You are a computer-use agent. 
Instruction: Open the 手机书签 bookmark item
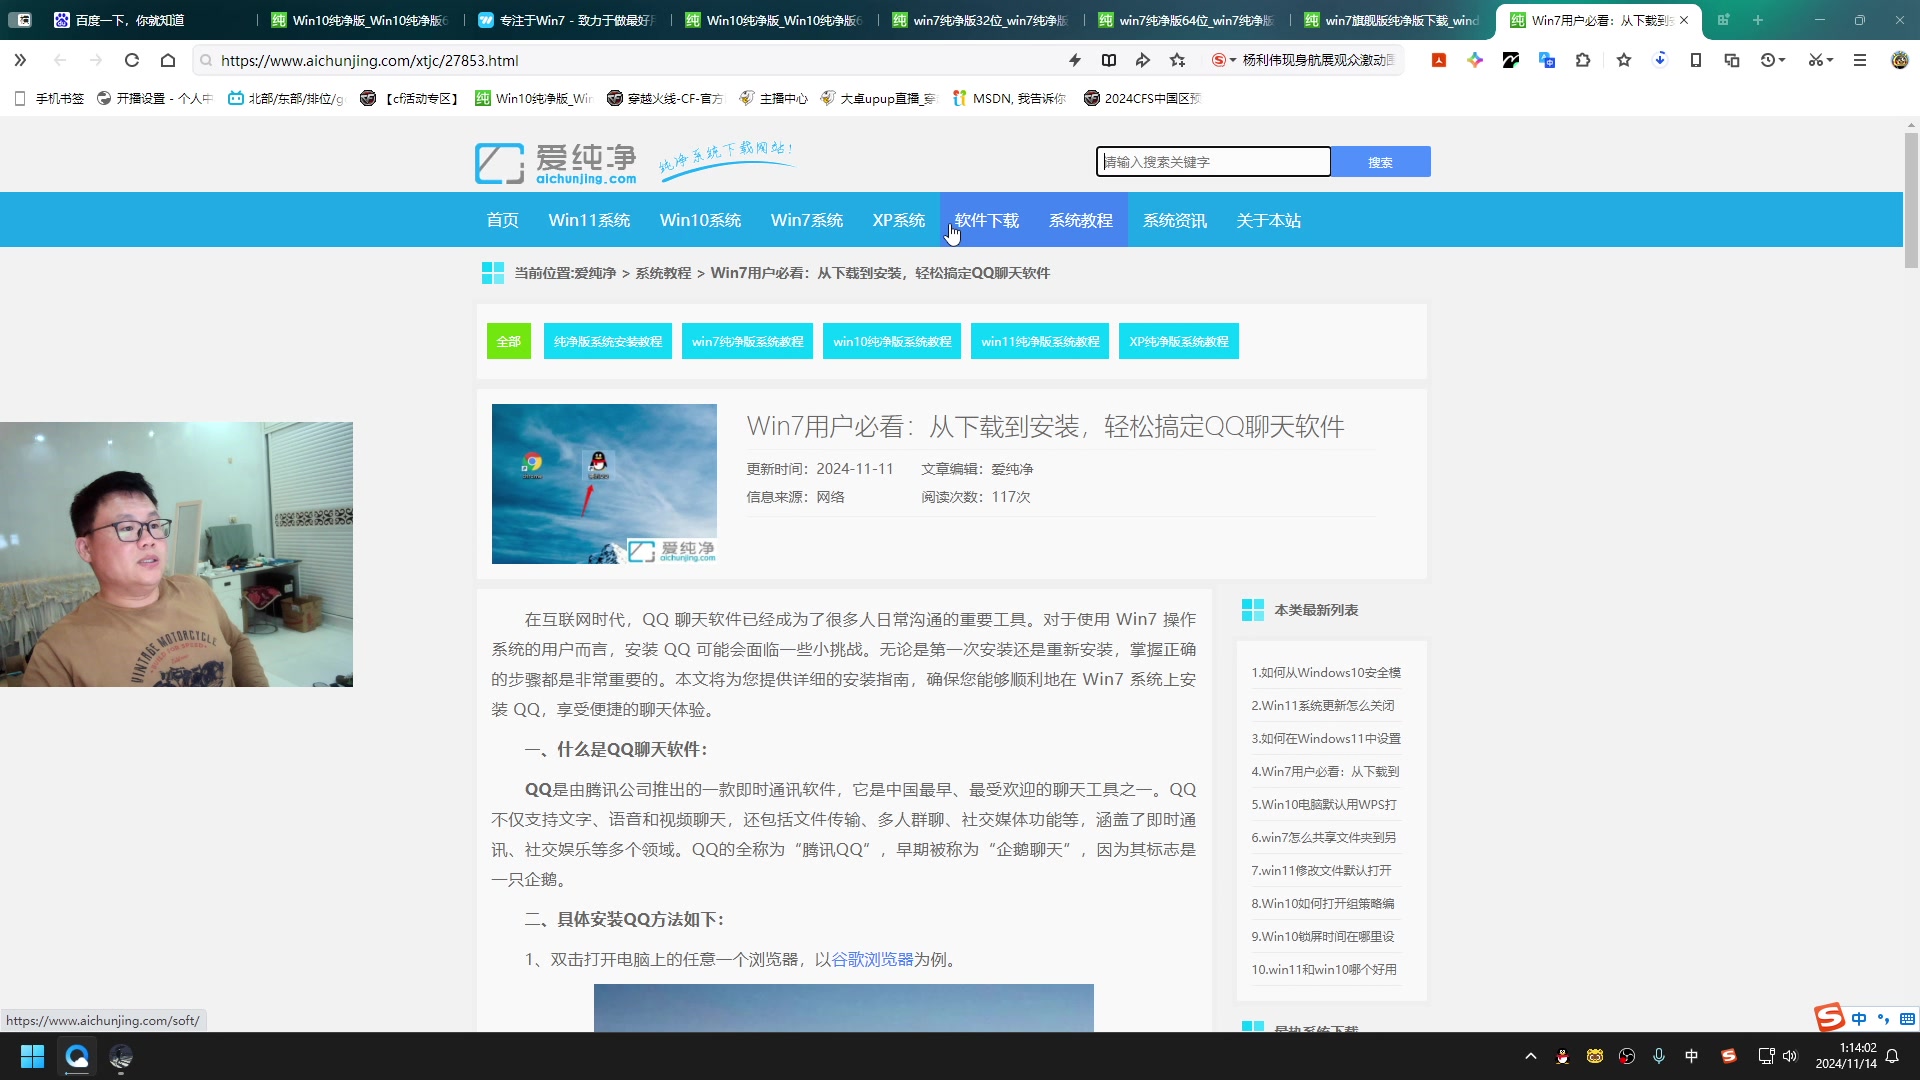50,98
